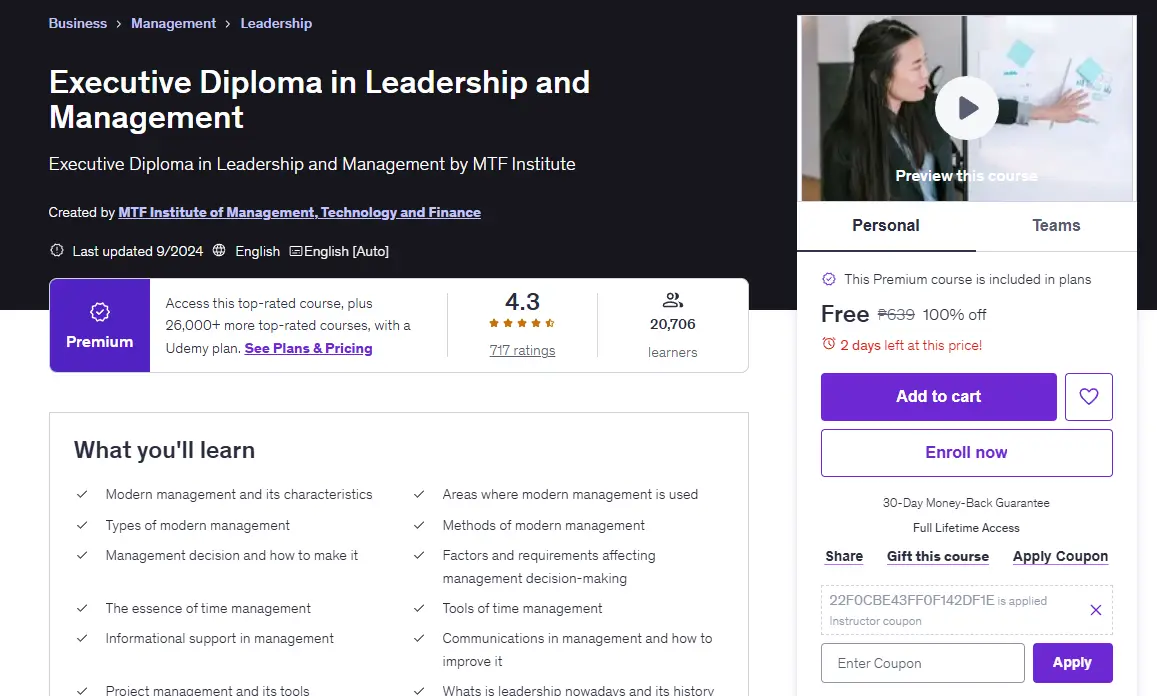Open the Business breadcrumb

pyautogui.click(x=77, y=24)
